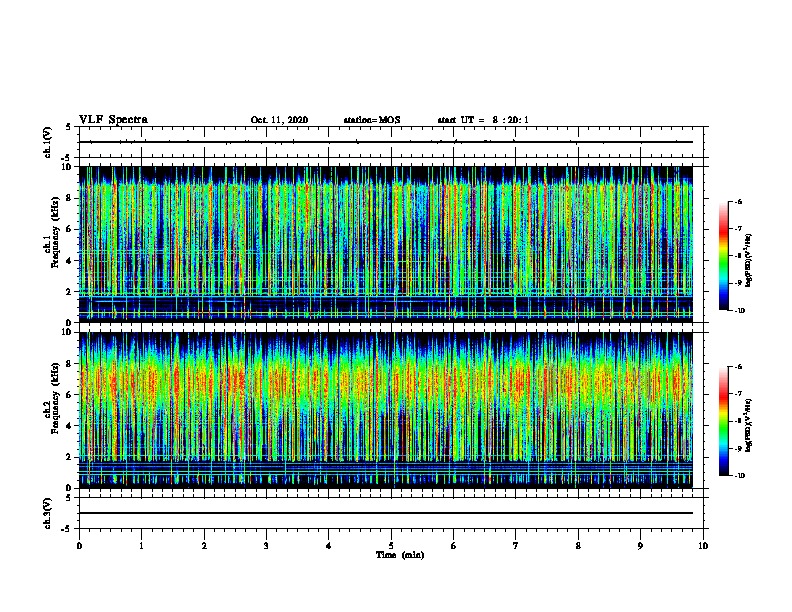Click the time axis tick label "2"
The height and width of the screenshot is (612, 792).
(x=204, y=546)
